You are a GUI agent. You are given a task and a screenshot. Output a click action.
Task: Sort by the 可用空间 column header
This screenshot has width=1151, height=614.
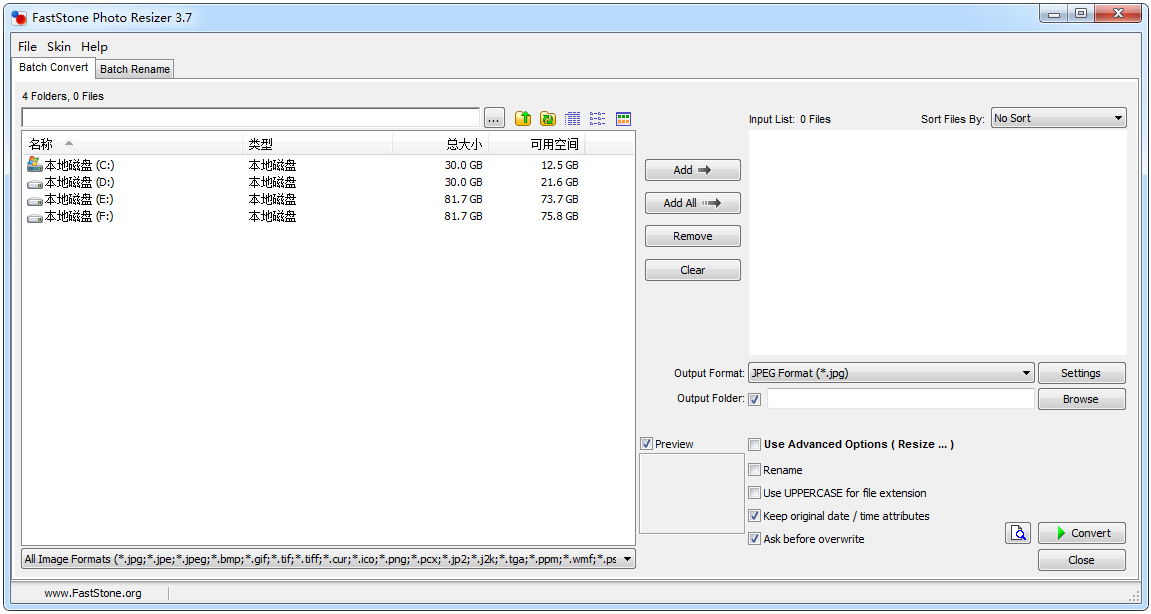(x=537, y=145)
